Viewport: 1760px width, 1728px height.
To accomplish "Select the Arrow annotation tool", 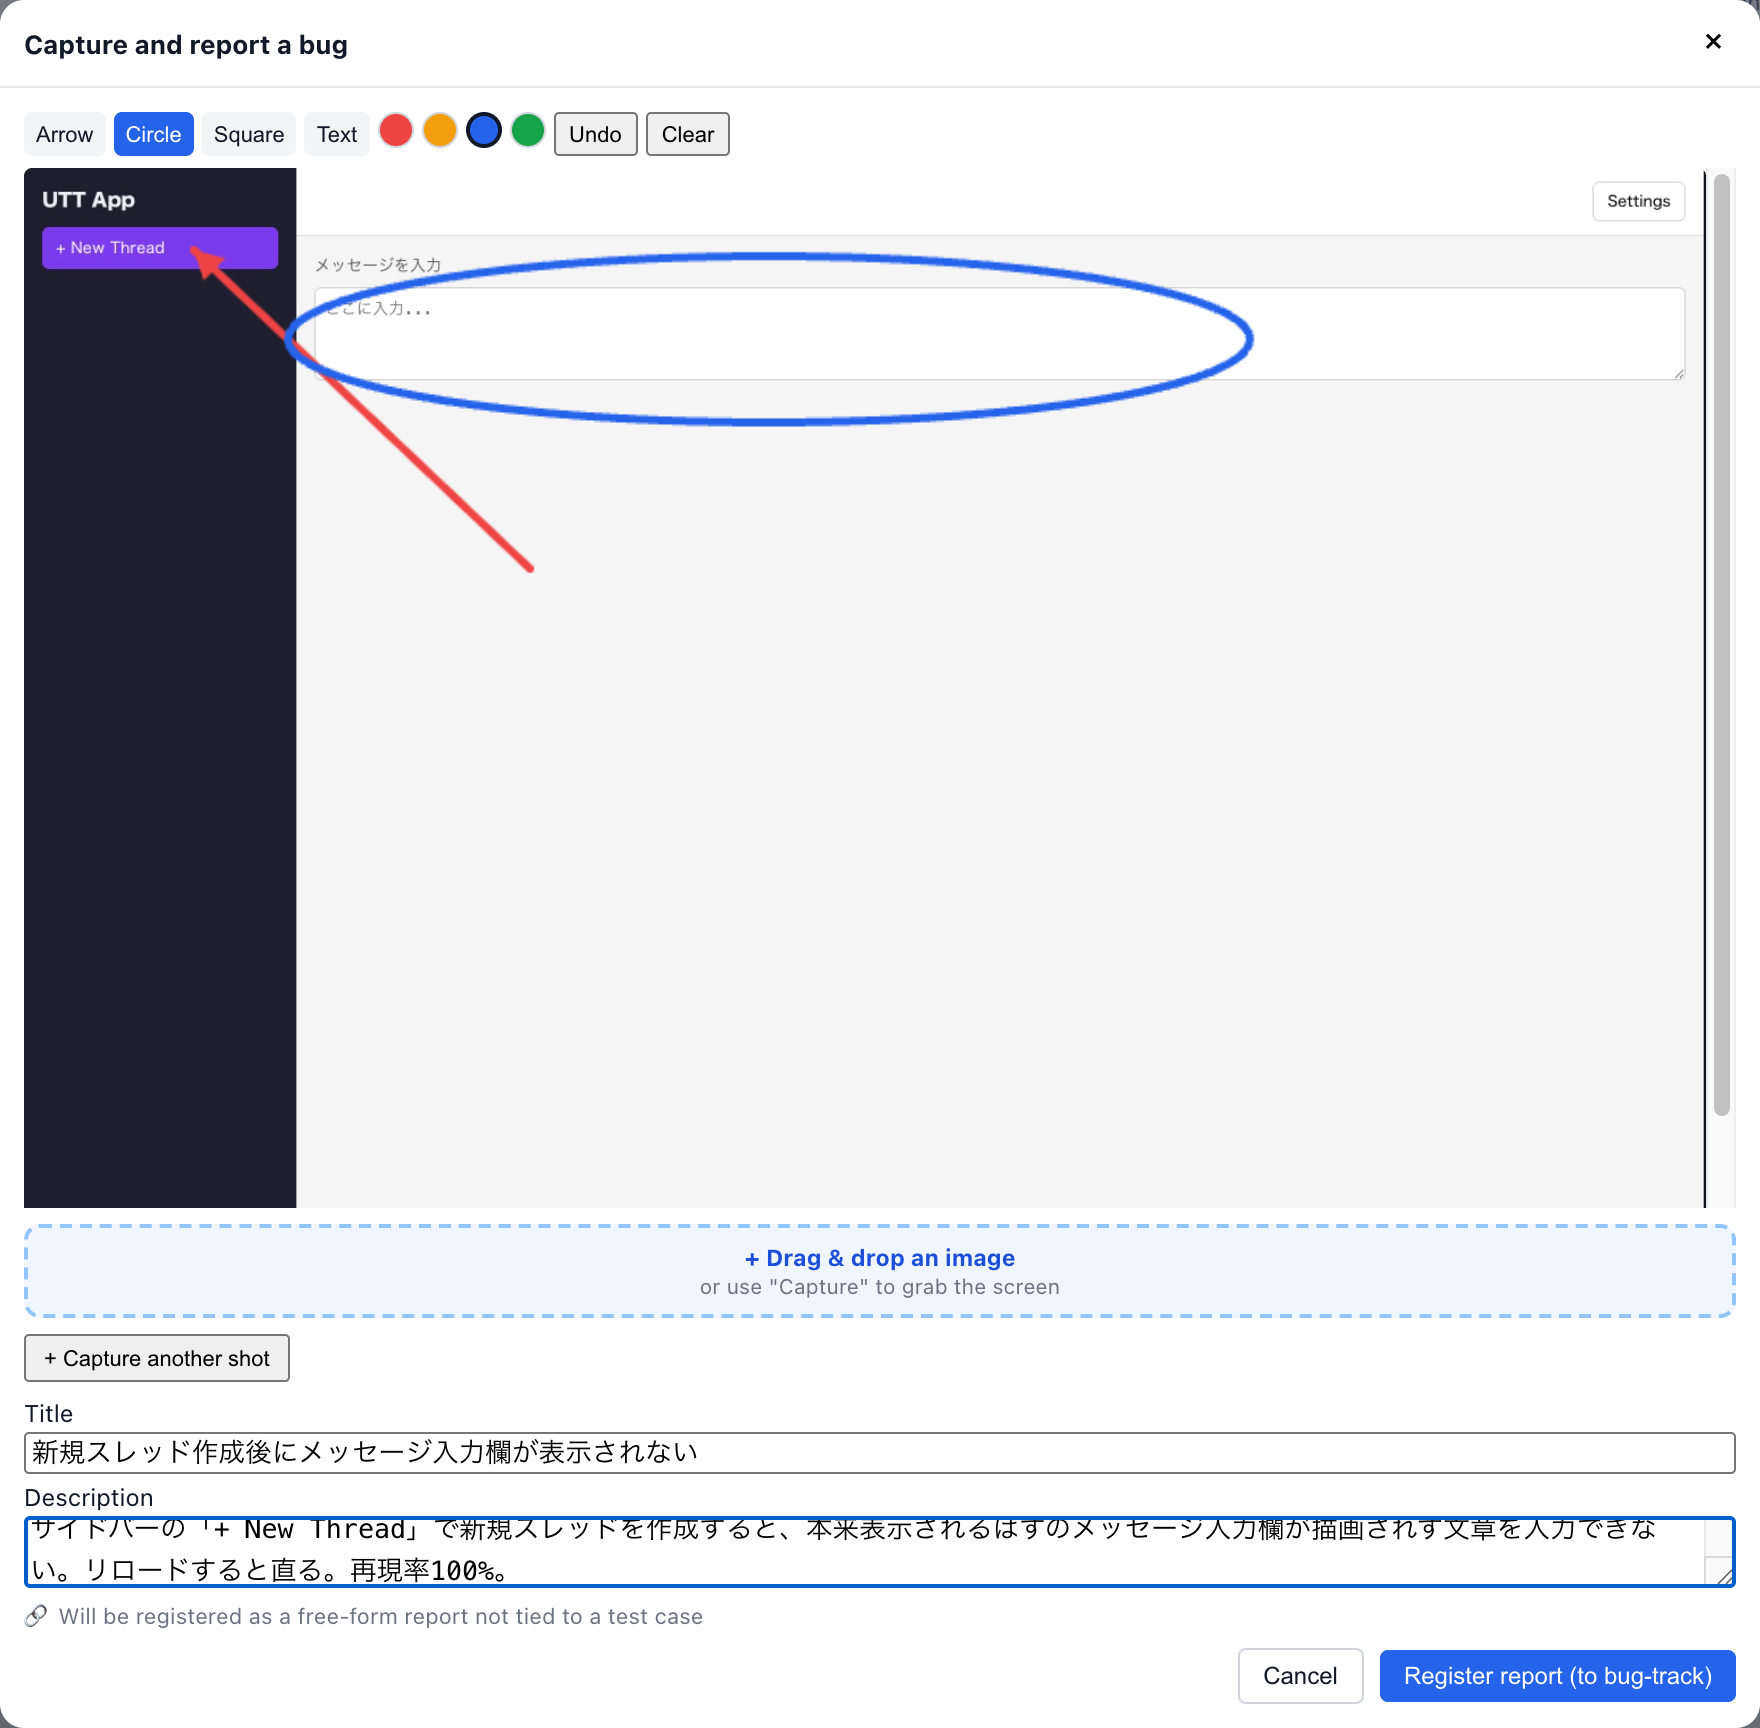I will 64,134.
